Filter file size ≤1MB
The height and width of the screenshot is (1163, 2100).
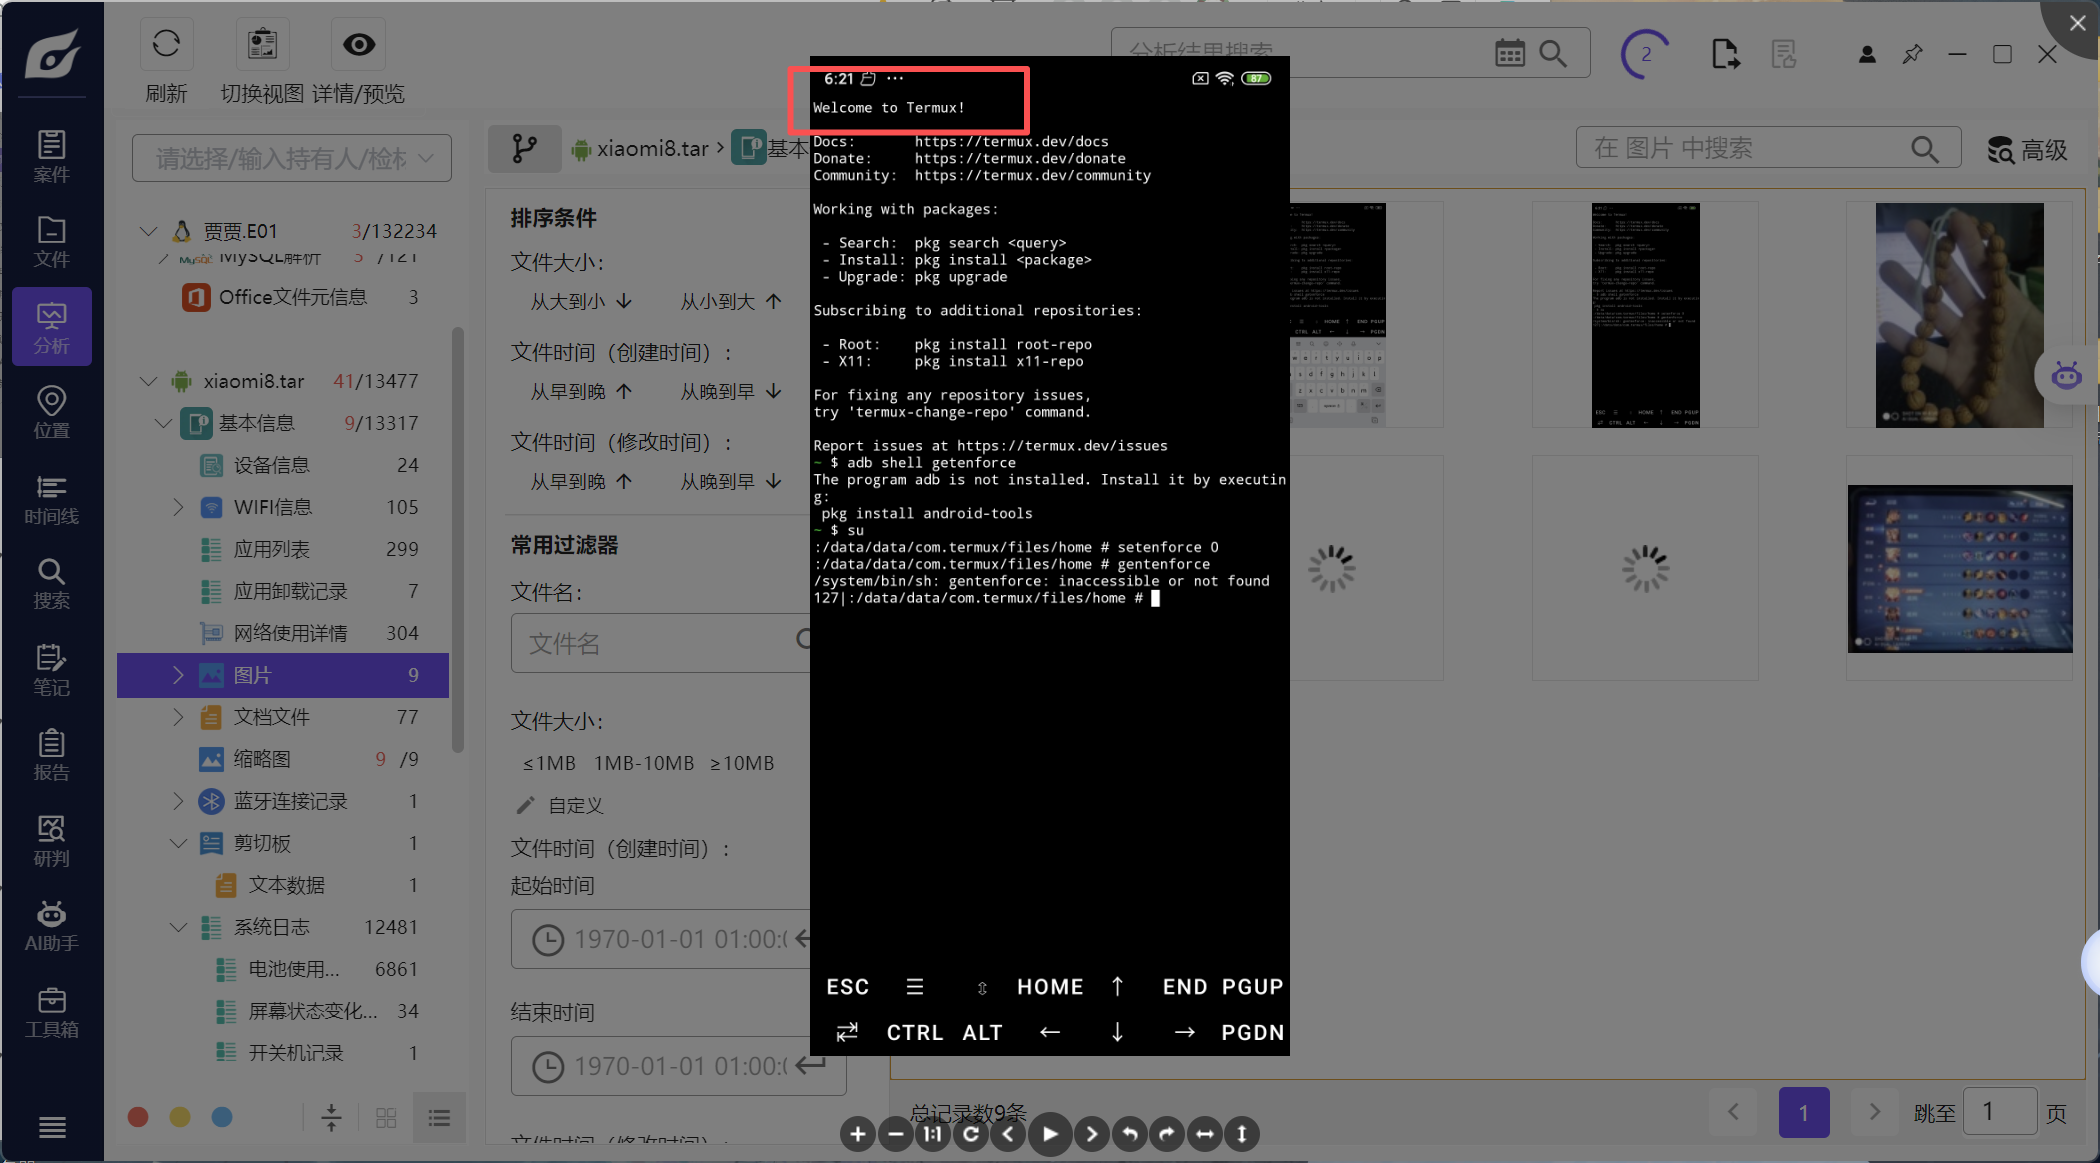549,763
